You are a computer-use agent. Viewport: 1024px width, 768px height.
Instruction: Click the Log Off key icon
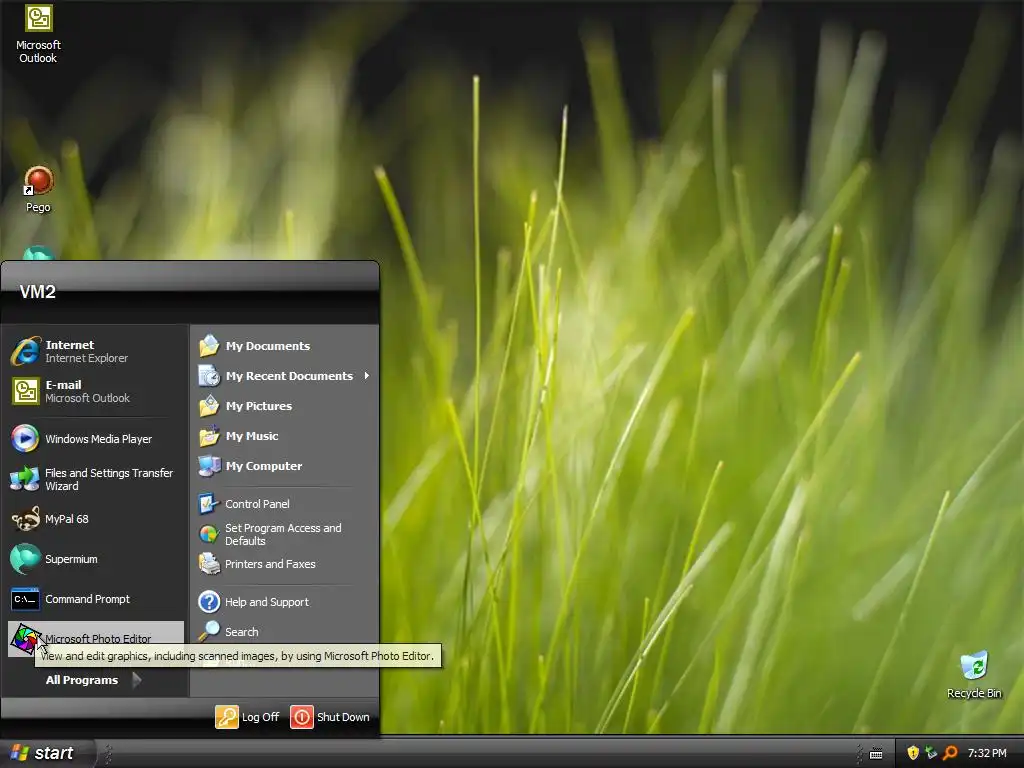[227, 716]
